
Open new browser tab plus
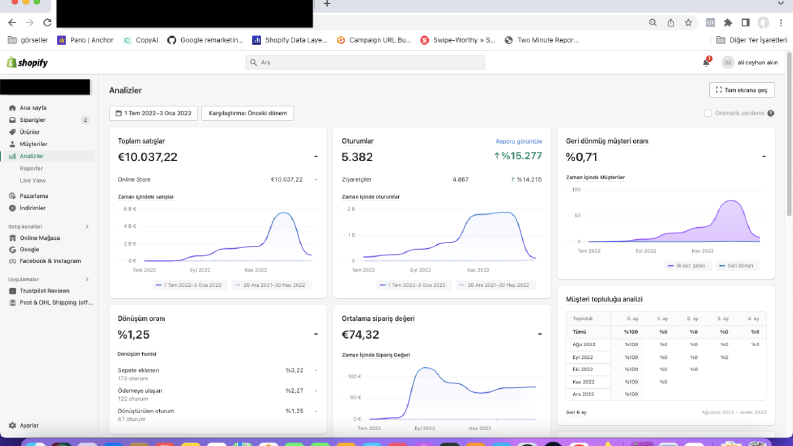[x=327, y=4]
